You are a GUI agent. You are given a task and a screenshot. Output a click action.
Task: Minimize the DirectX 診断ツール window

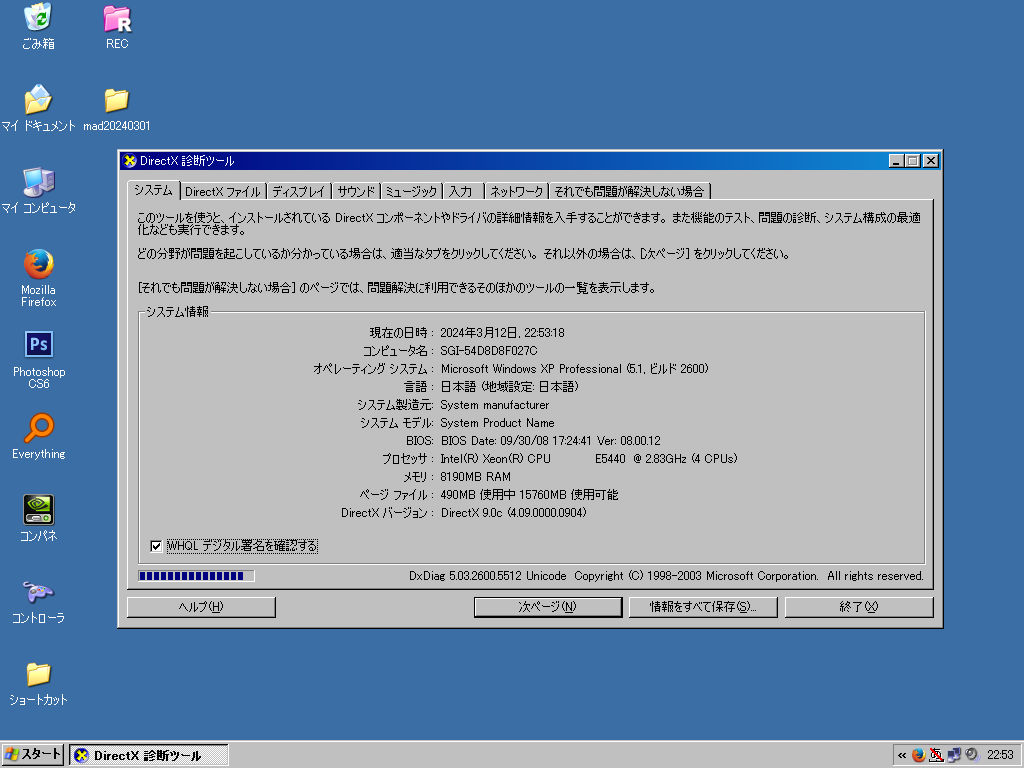[x=897, y=161]
